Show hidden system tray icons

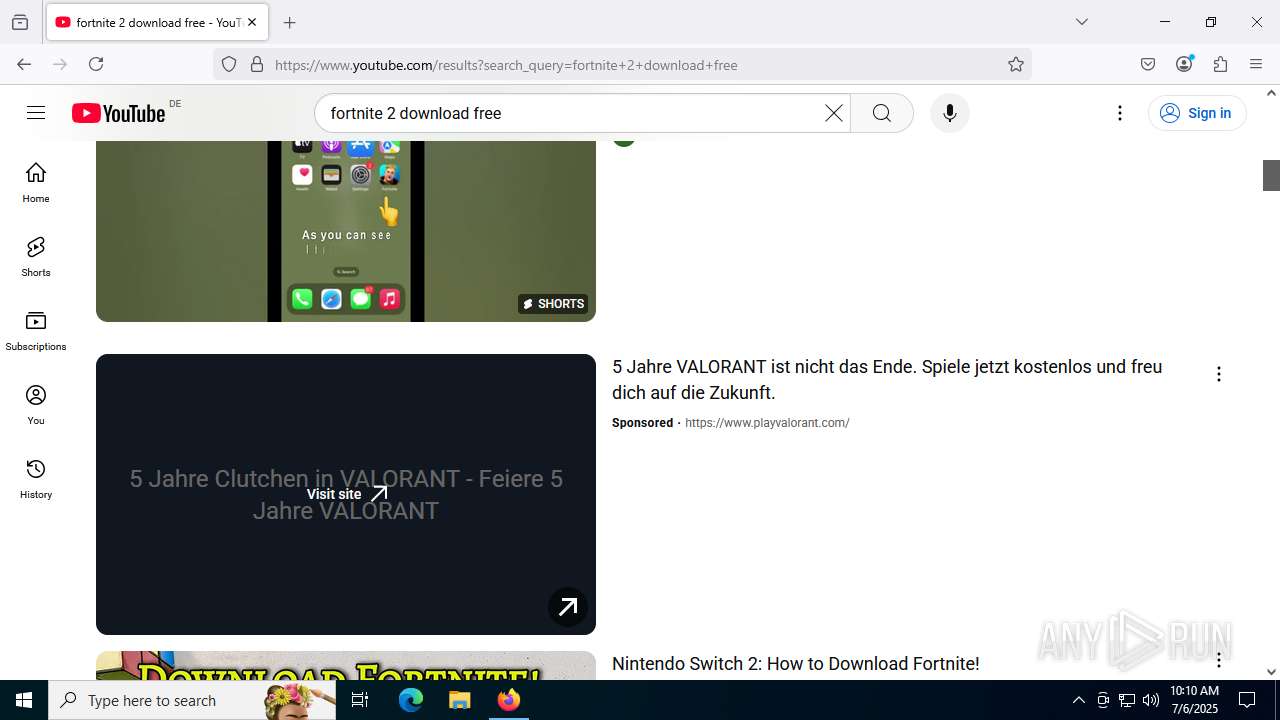click(1078, 700)
